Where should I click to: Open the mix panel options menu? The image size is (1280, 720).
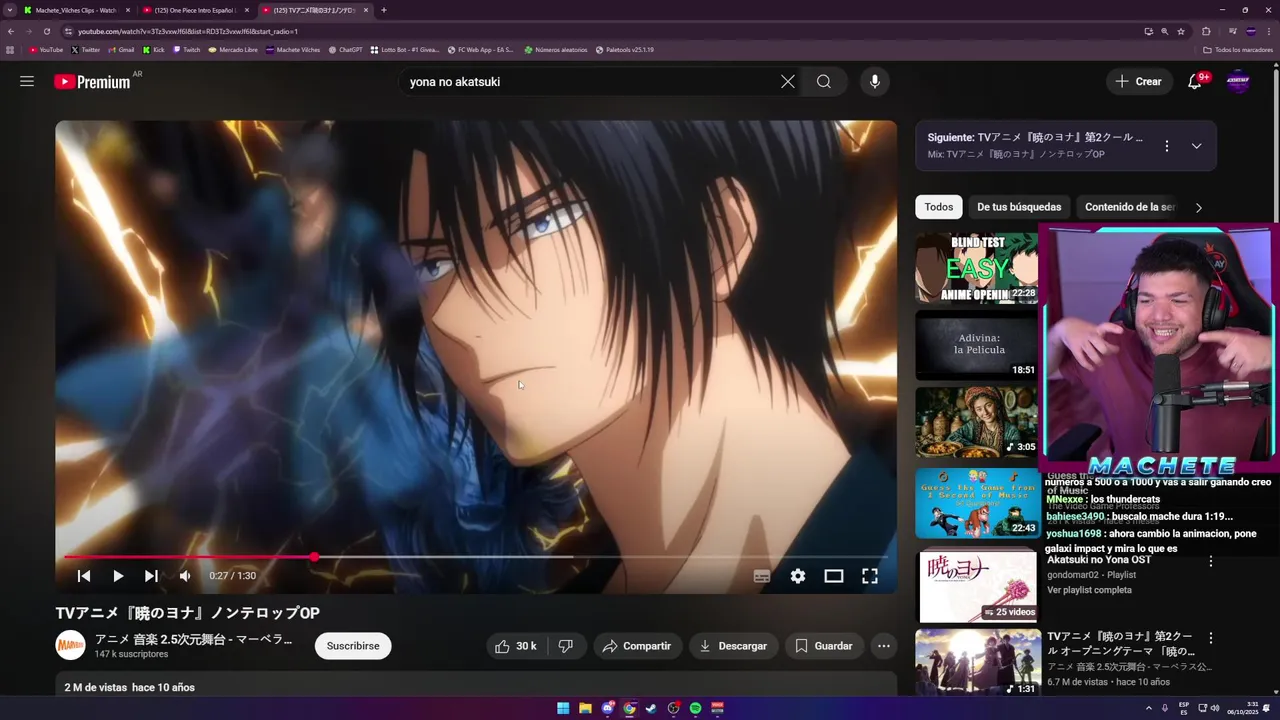pyautogui.click(x=1166, y=146)
